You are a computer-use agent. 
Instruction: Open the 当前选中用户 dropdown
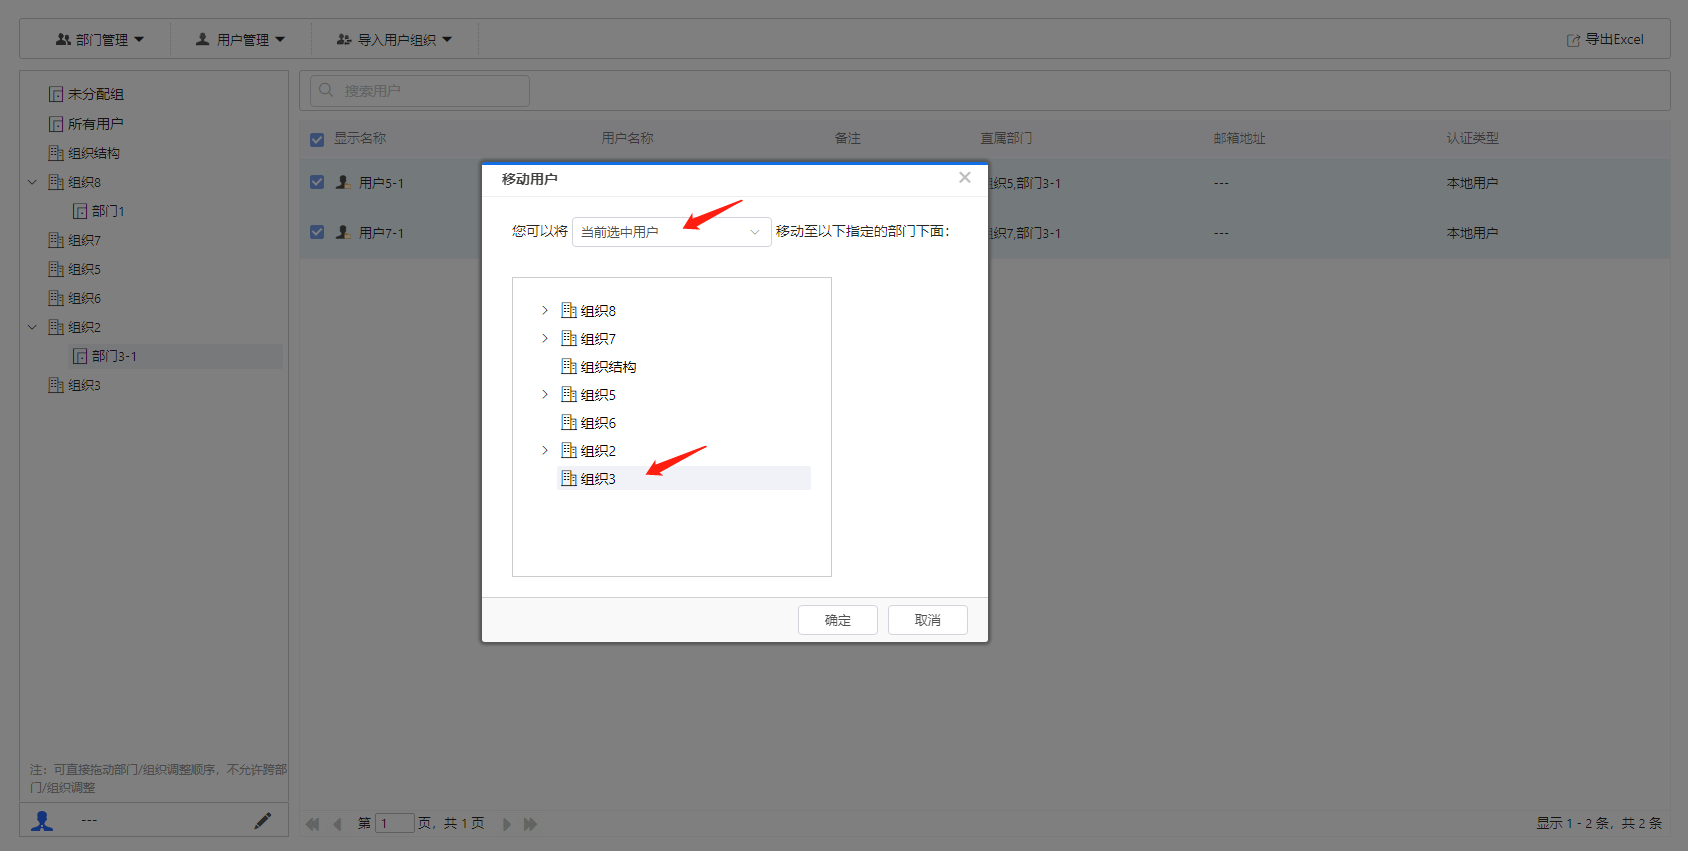coord(671,232)
